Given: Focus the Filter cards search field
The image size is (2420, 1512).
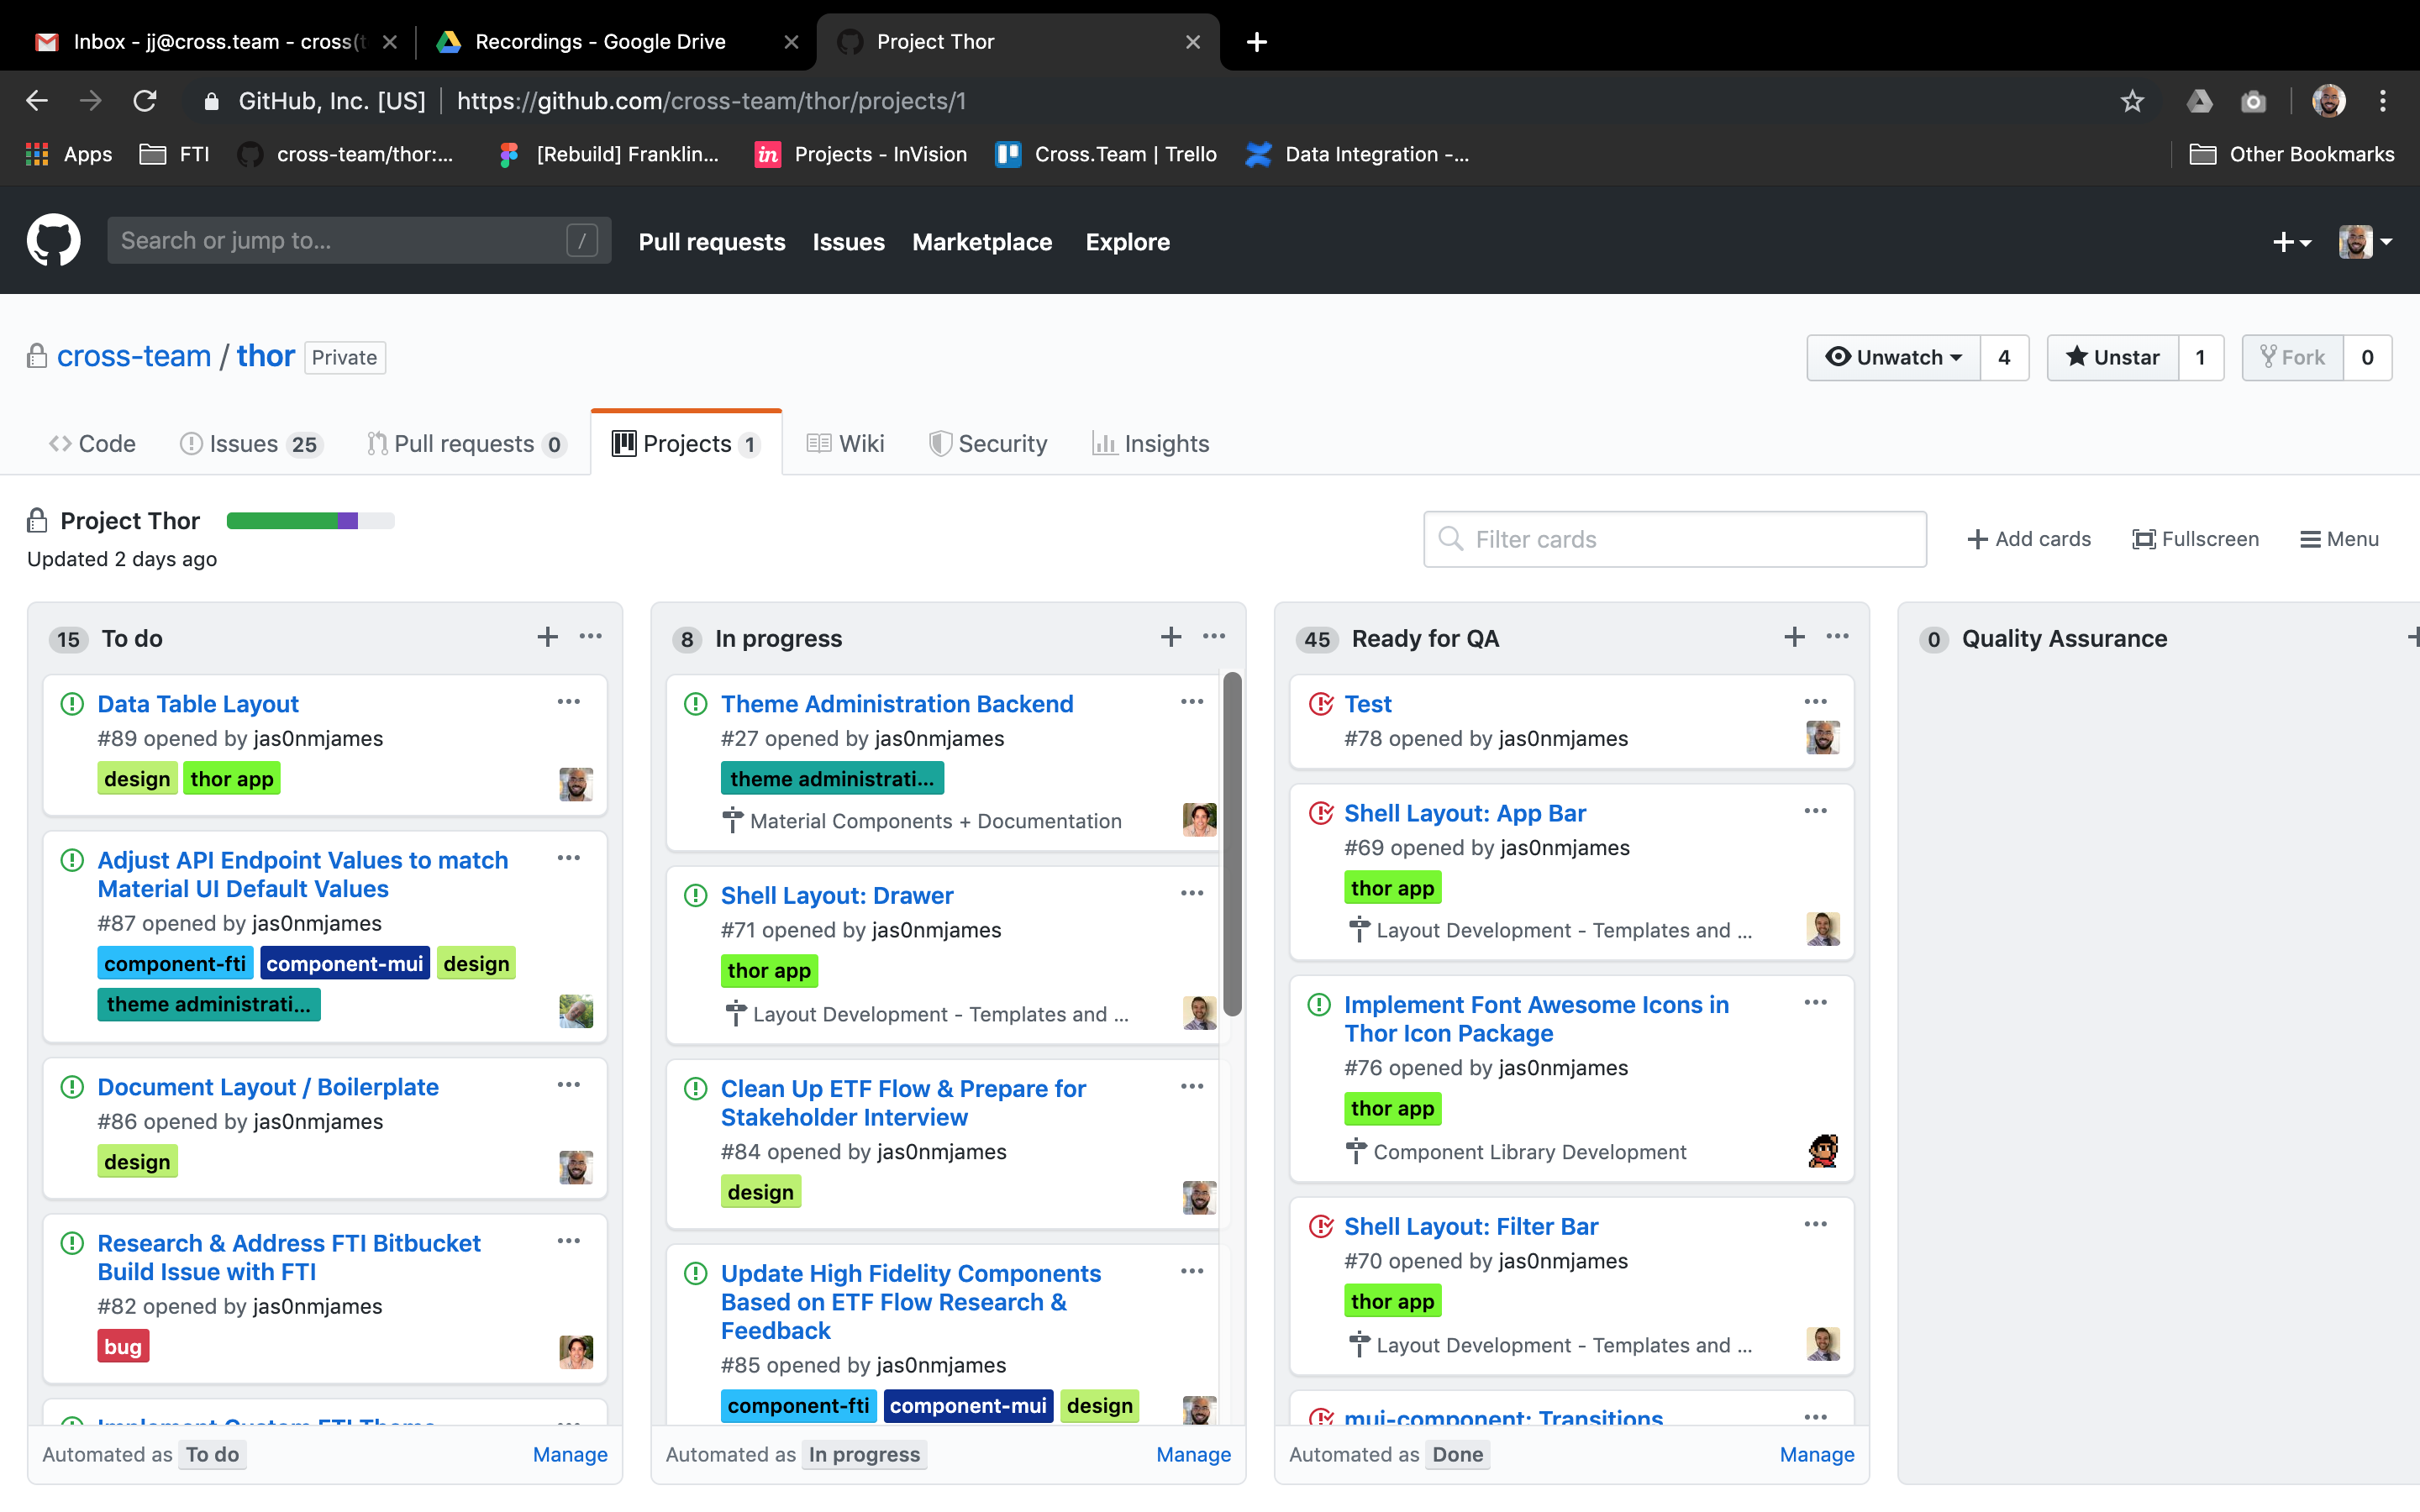Looking at the screenshot, I should [x=1675, y=539].
